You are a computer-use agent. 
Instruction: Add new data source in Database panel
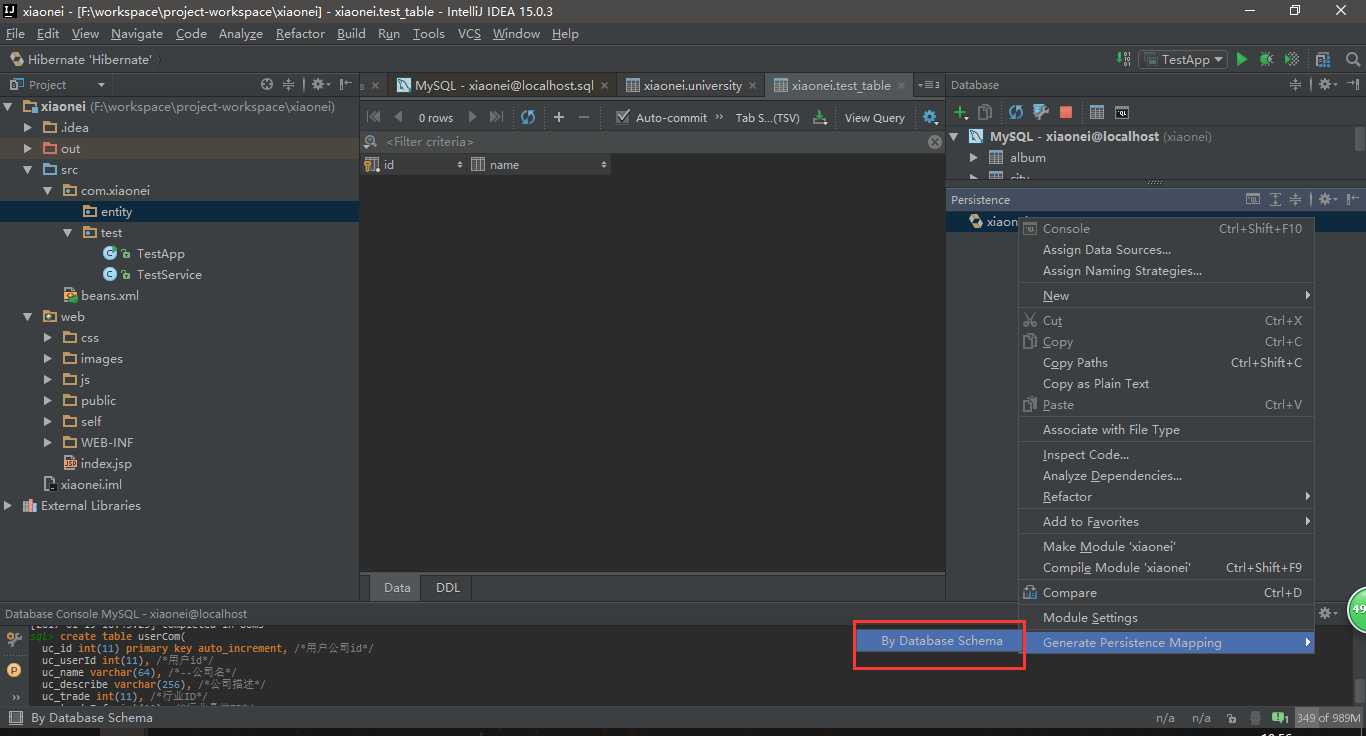[961, 112]
